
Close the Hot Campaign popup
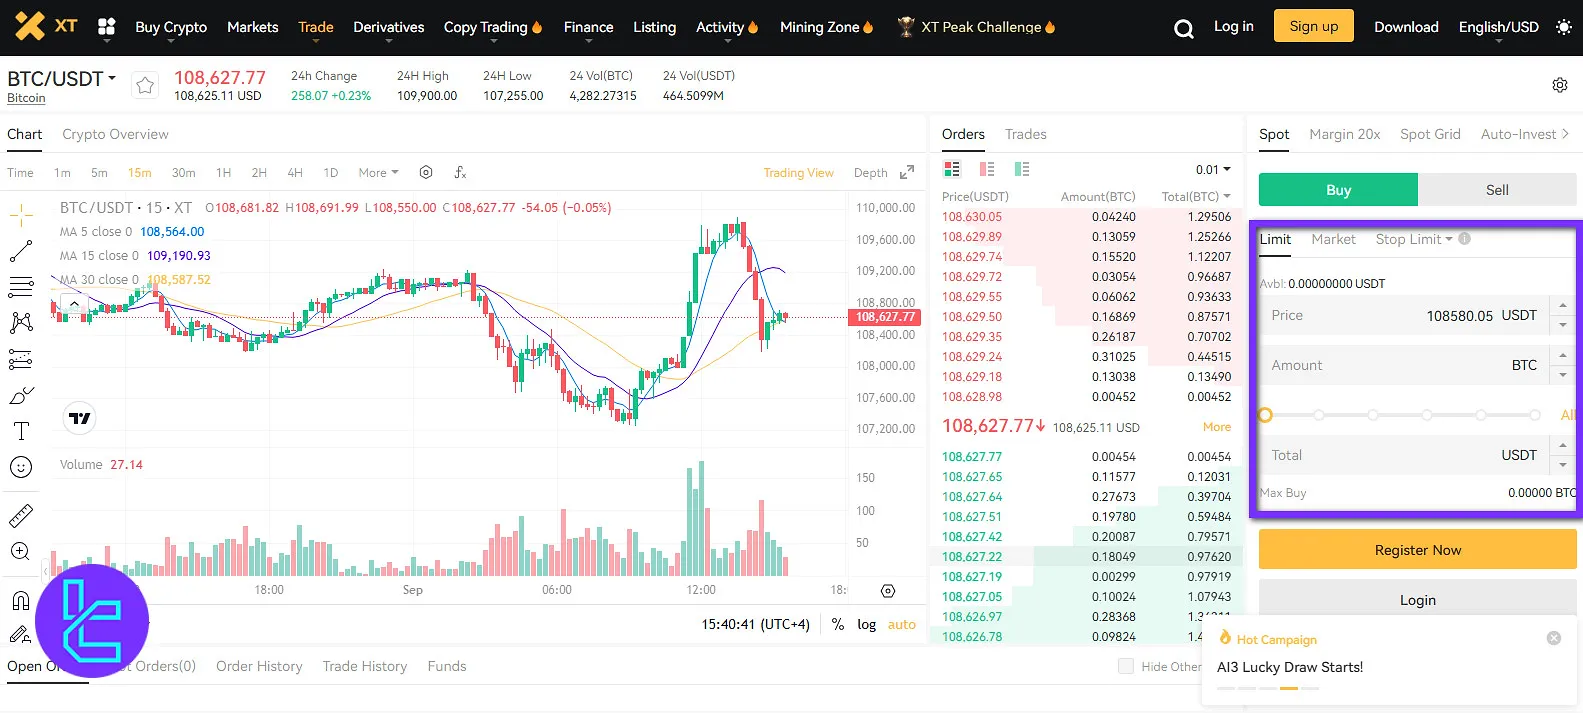[x=1554, y=638]
